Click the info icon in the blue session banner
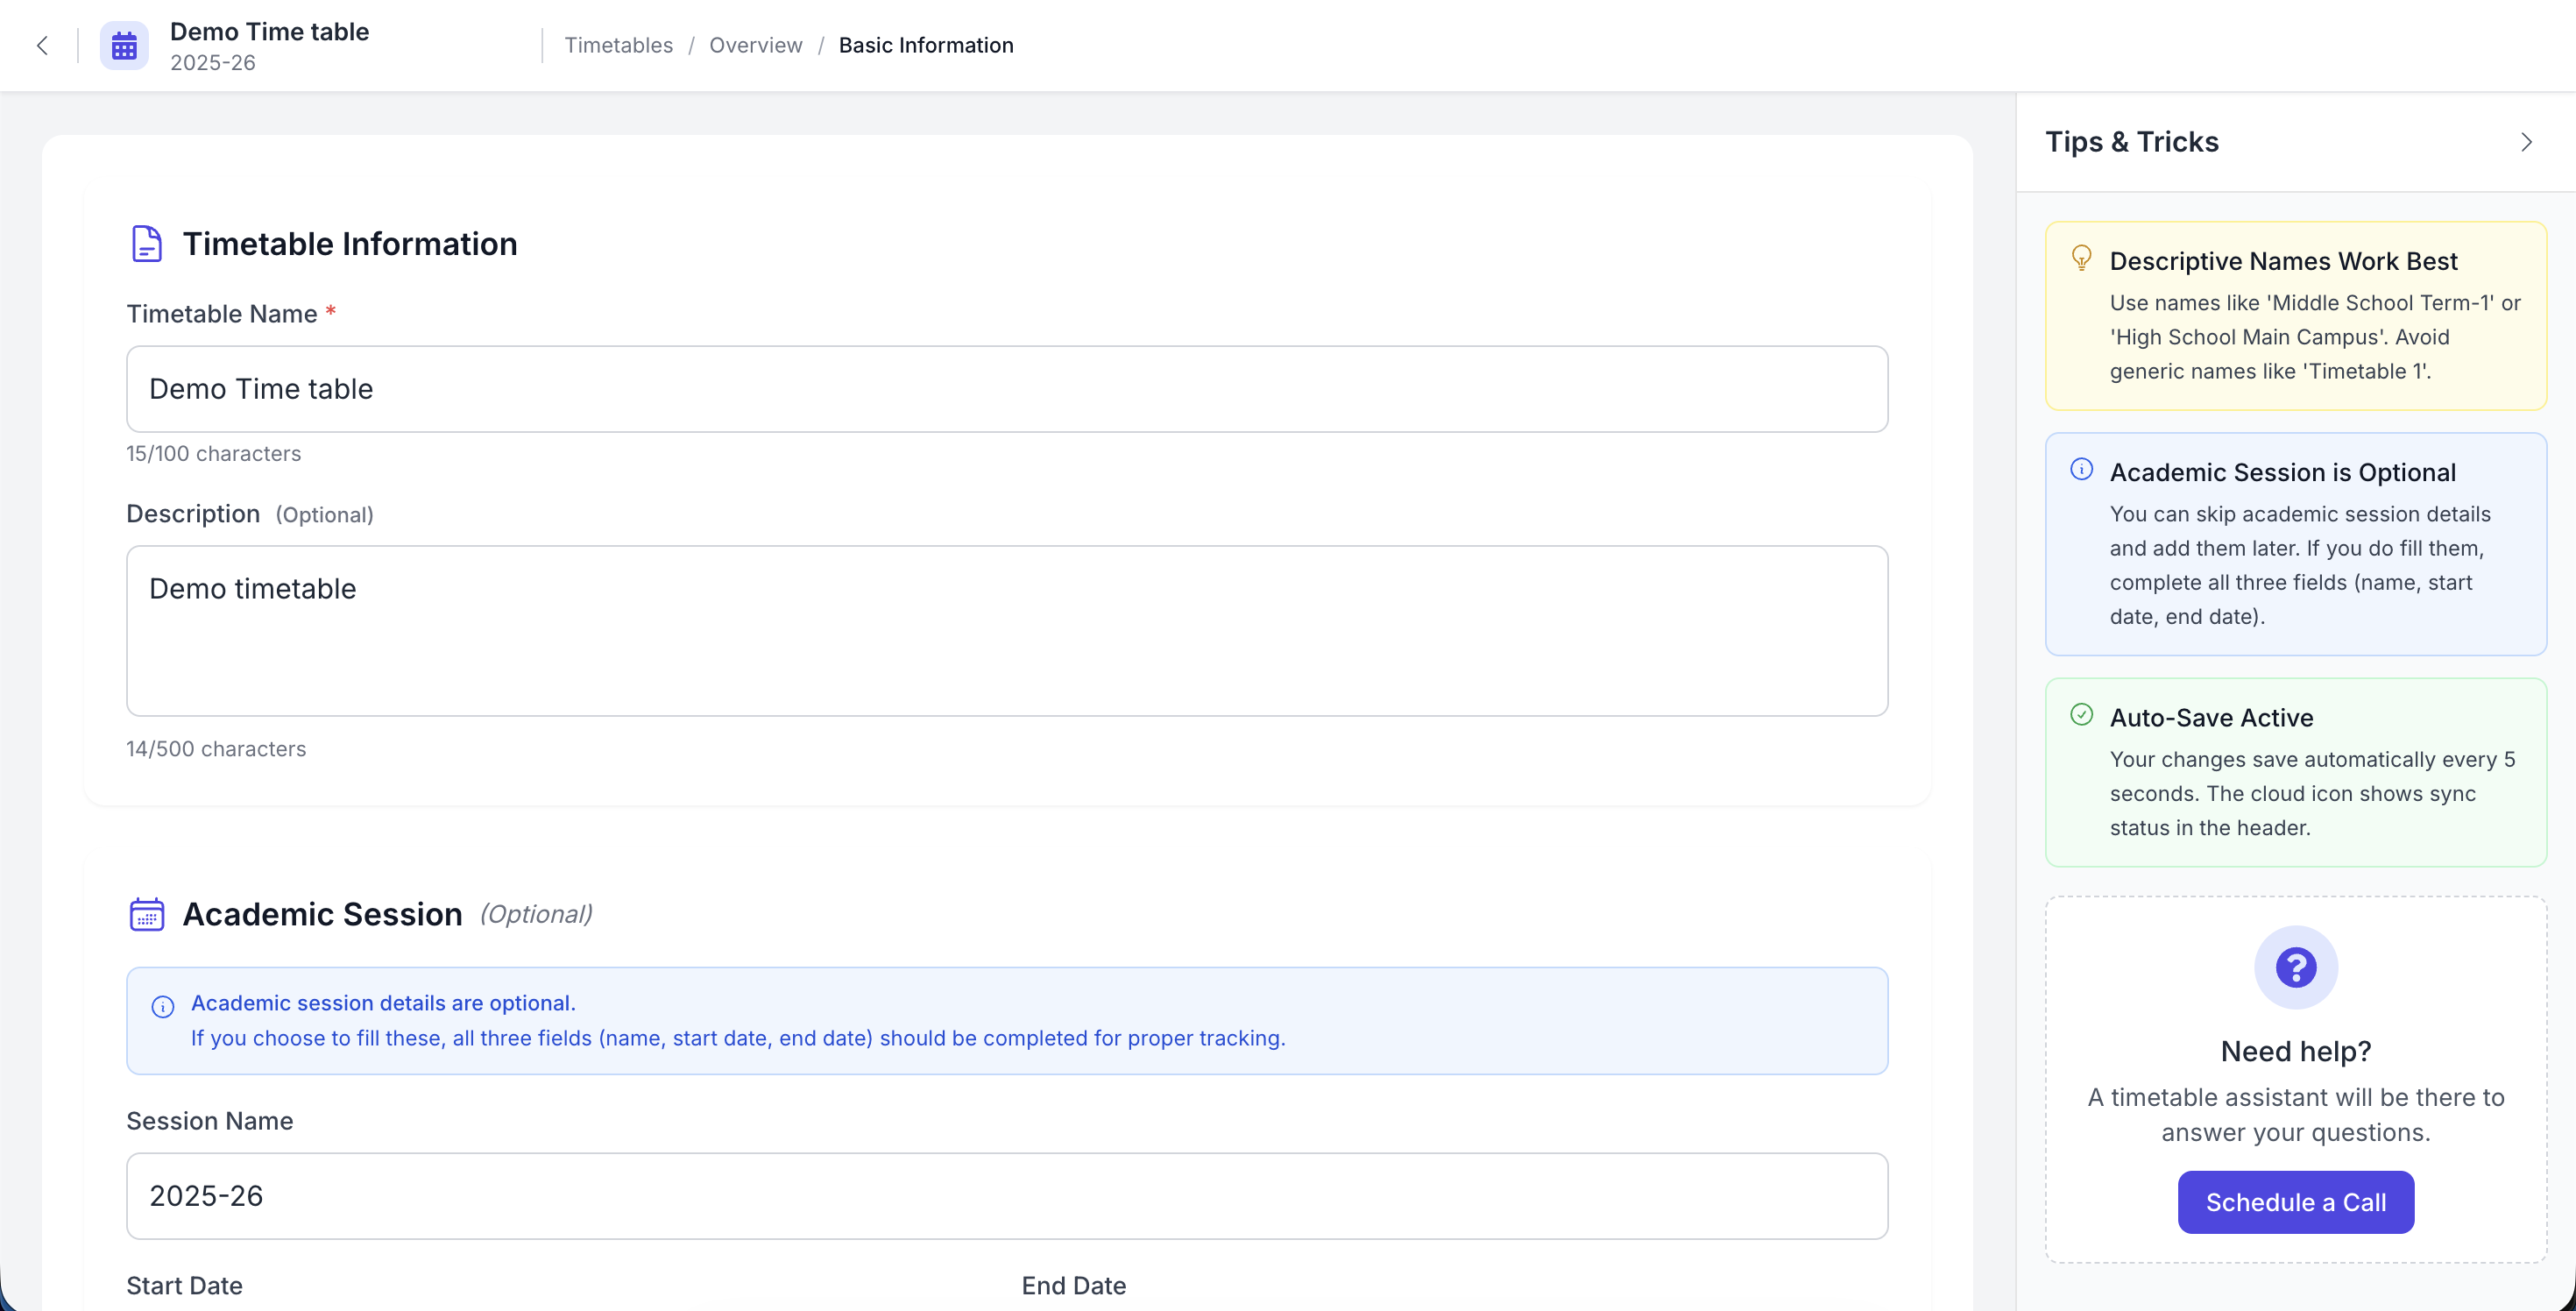 pyautogui.click(x=163, y=1007)
